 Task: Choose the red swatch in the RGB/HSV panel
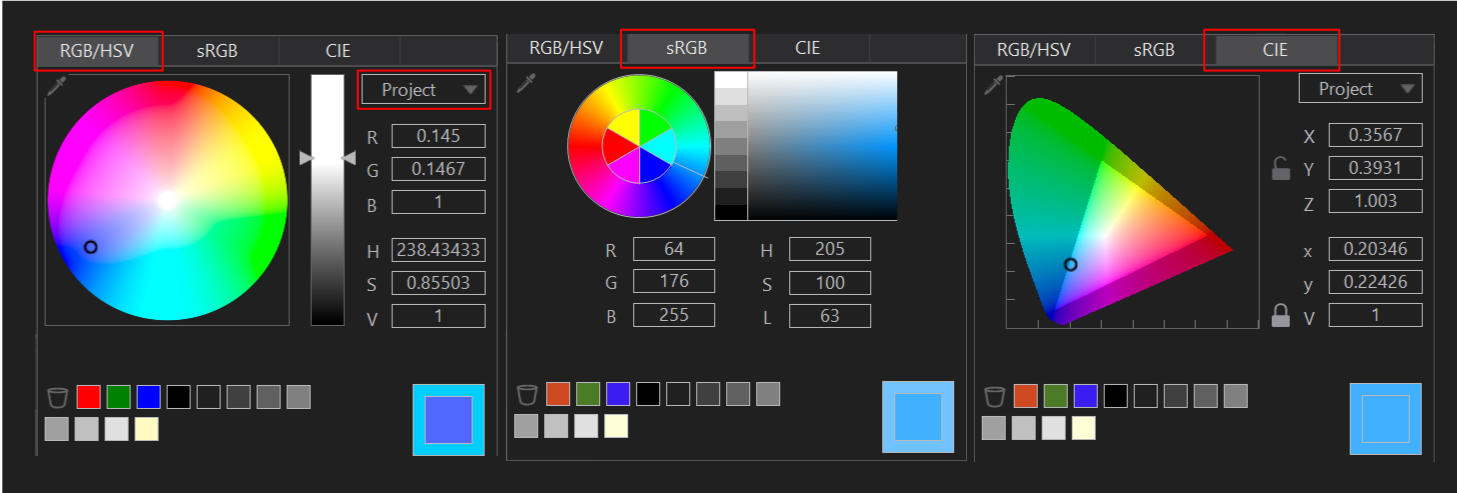[x=89, y=397]
